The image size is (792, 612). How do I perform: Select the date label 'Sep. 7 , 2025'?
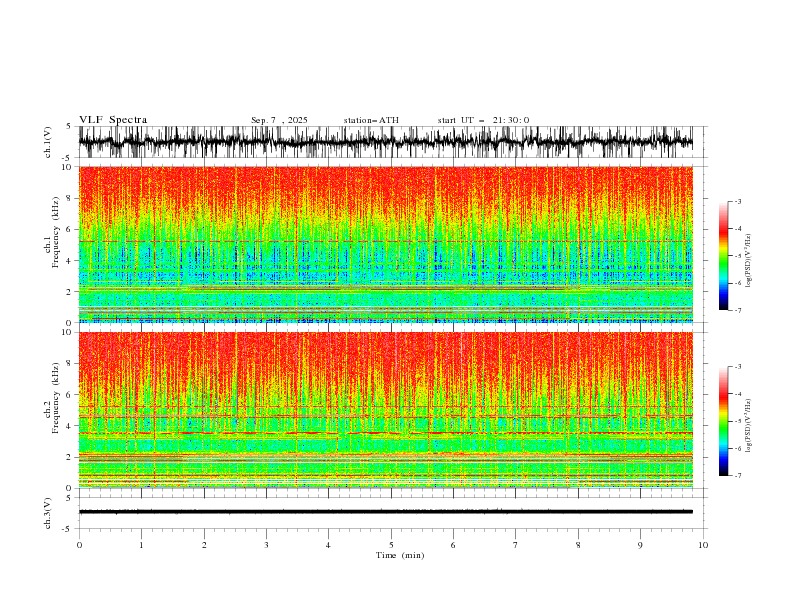pyautogui.click(x=279, y=120)
